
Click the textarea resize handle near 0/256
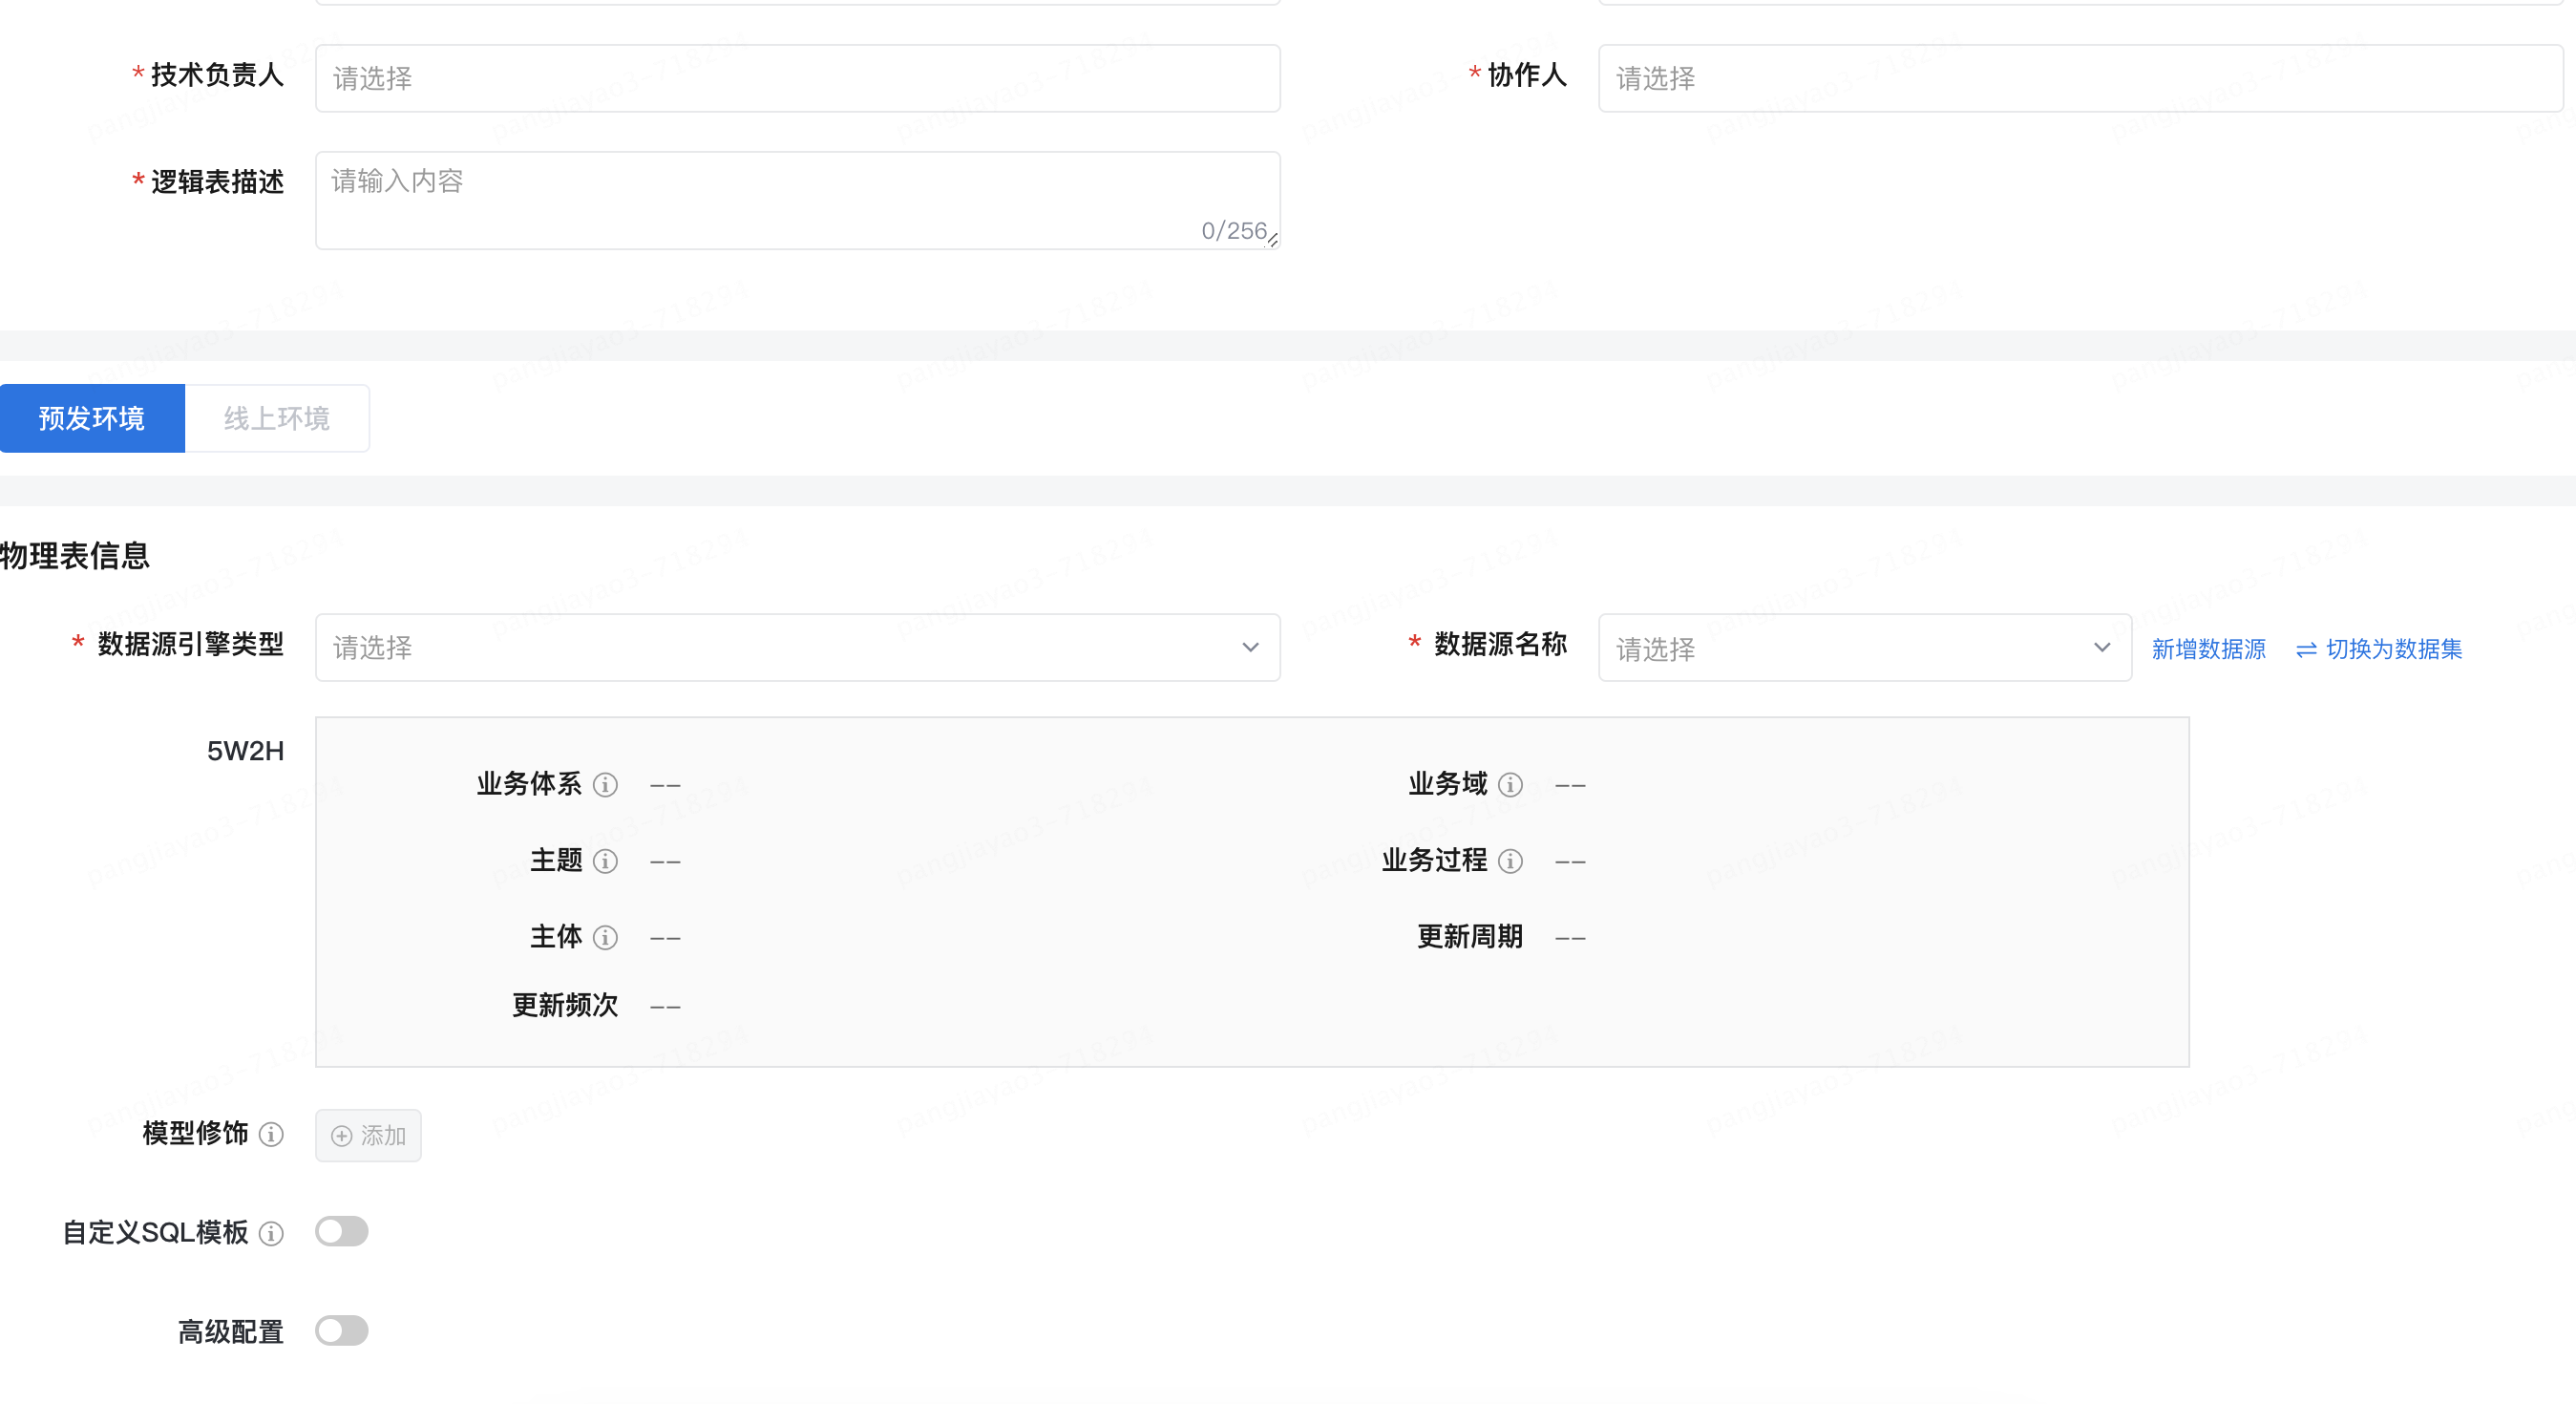click(x=1273, y=241)
